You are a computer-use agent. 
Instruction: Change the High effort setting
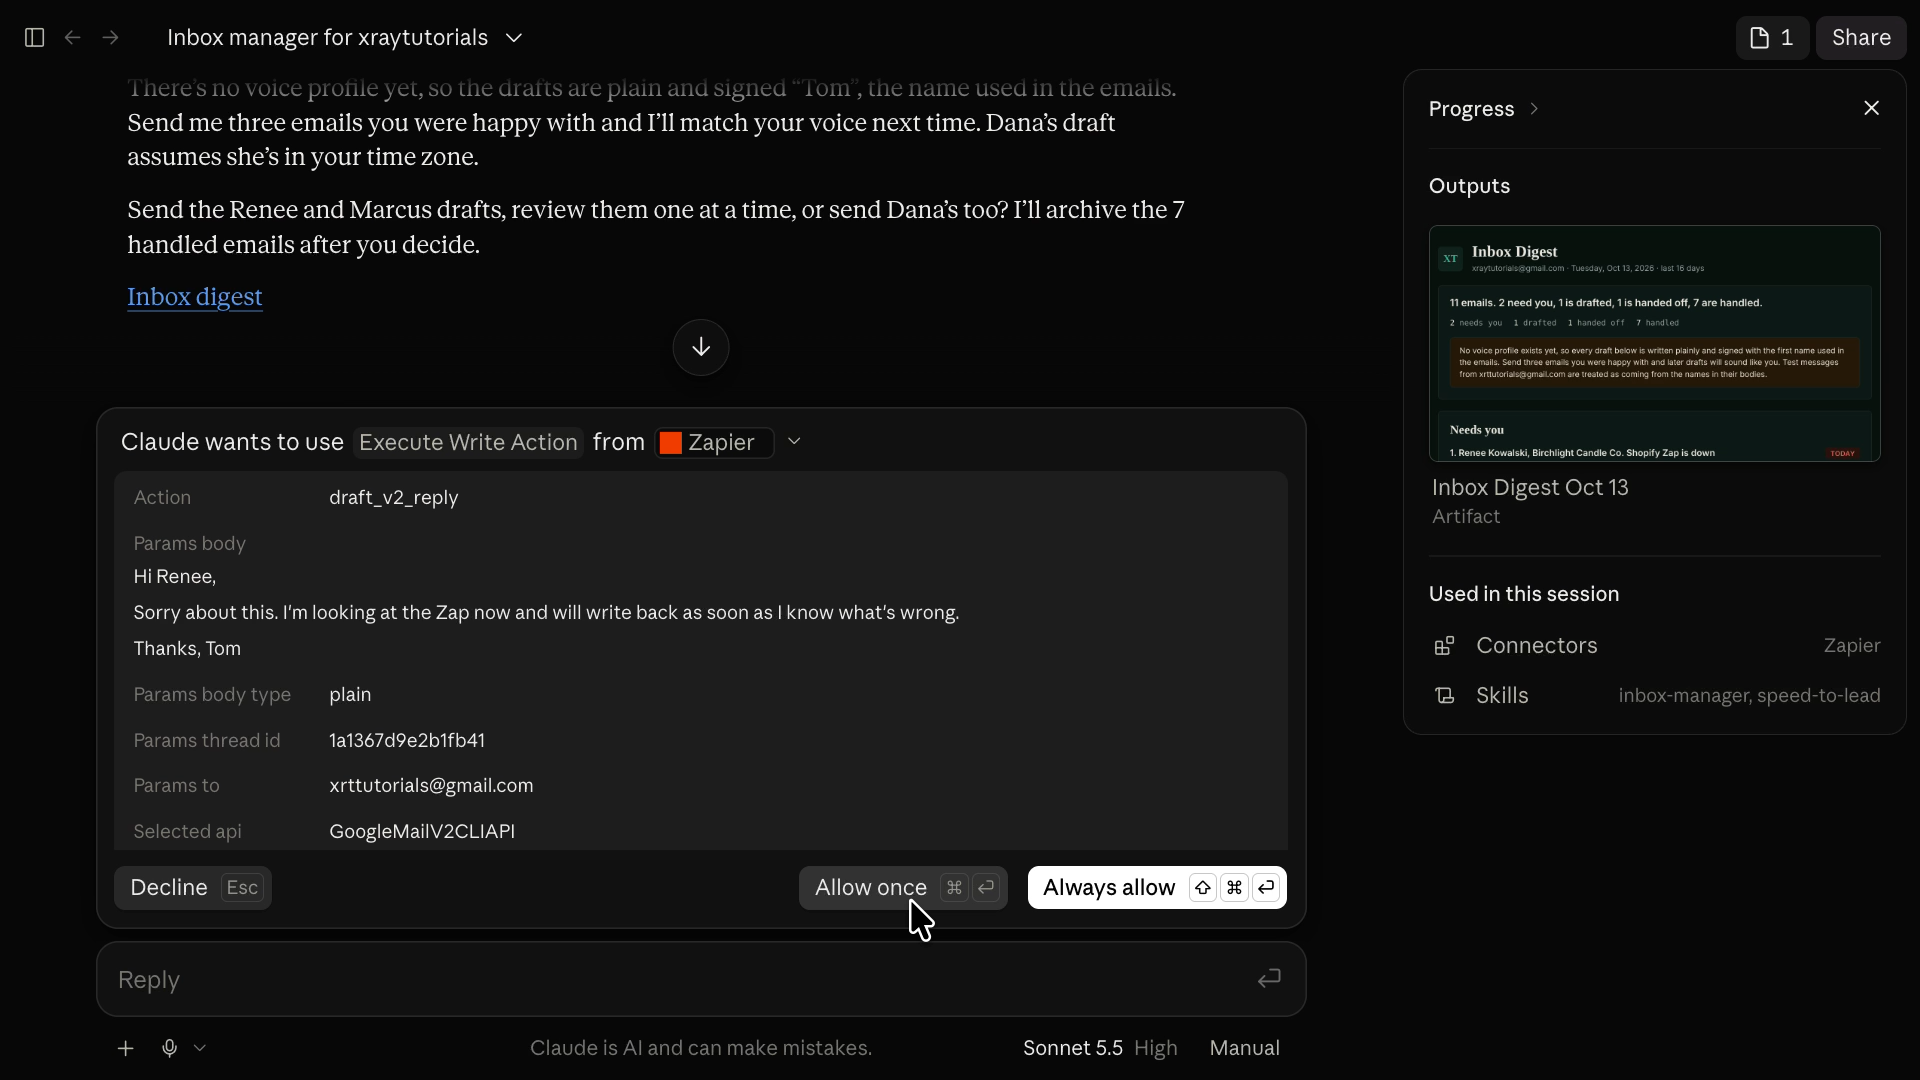(1155, 1048)
